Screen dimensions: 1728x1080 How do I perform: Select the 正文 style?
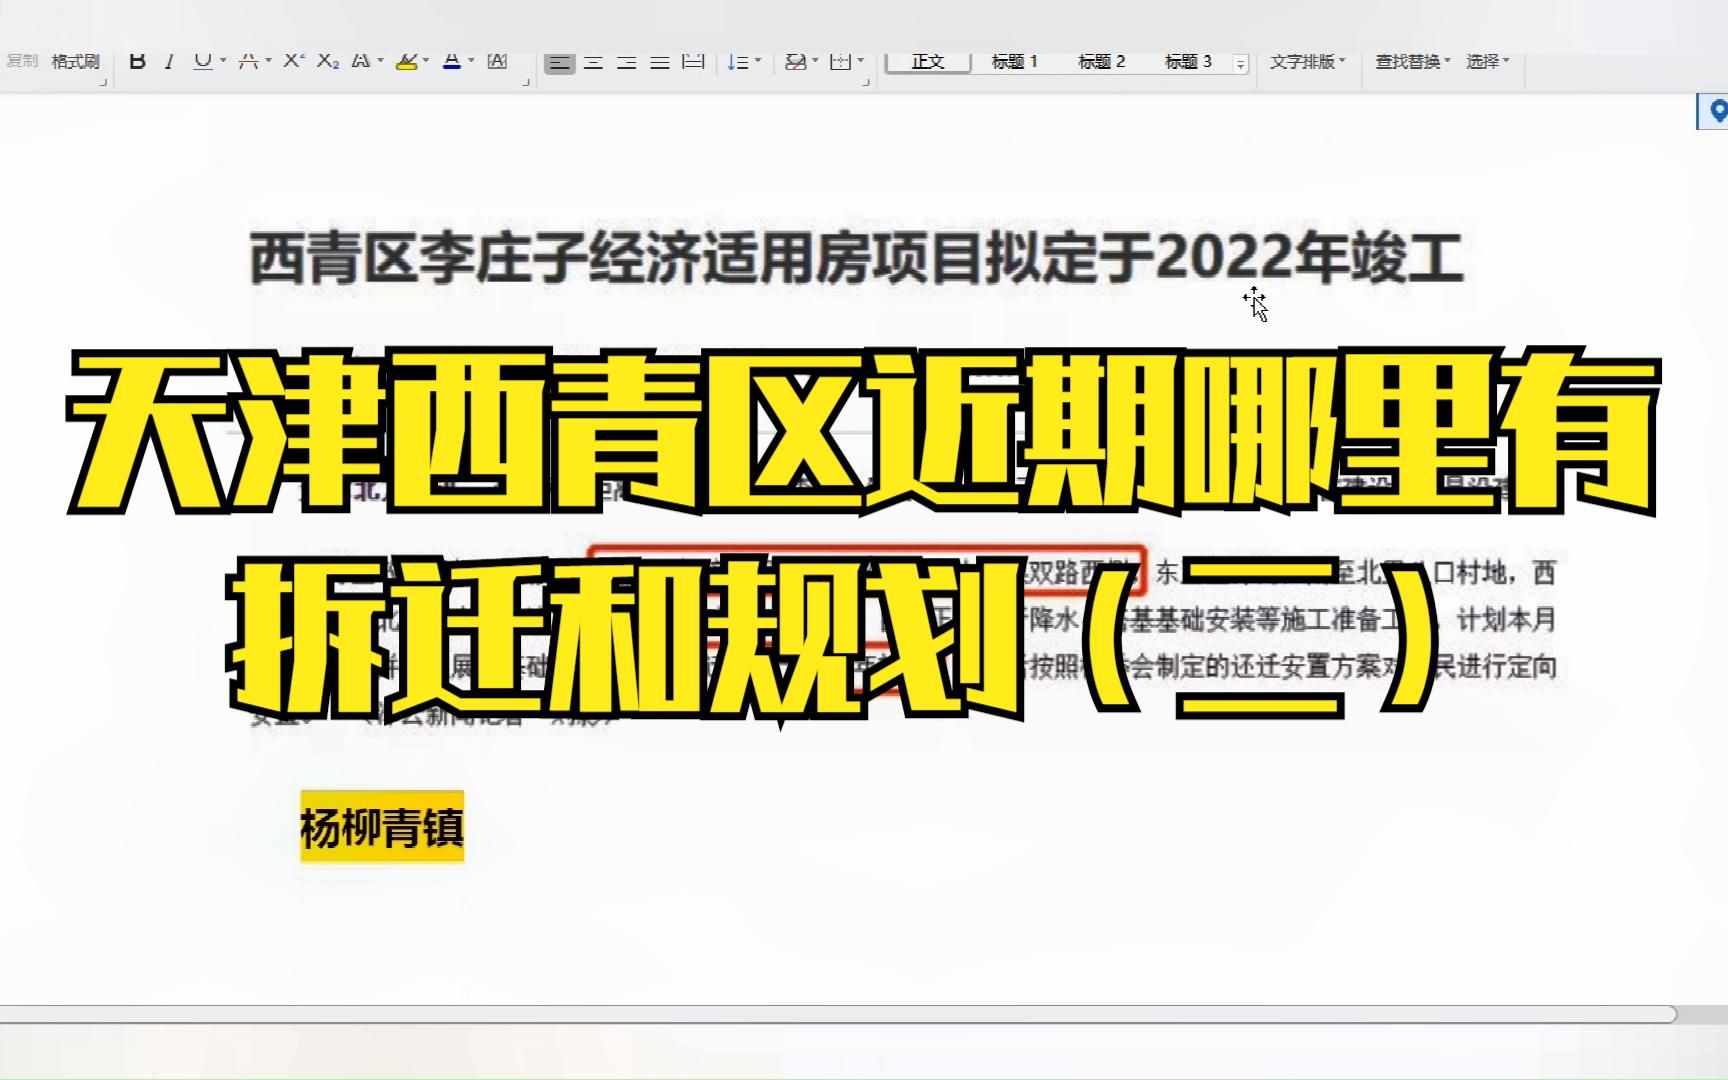[928, 62]
